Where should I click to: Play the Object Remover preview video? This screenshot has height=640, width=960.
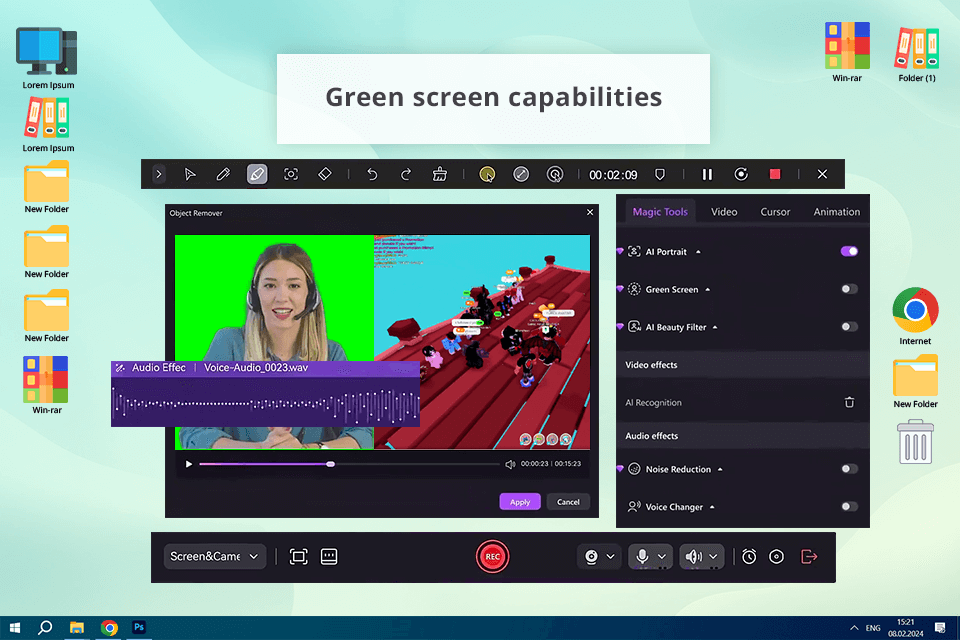(189, 464)
